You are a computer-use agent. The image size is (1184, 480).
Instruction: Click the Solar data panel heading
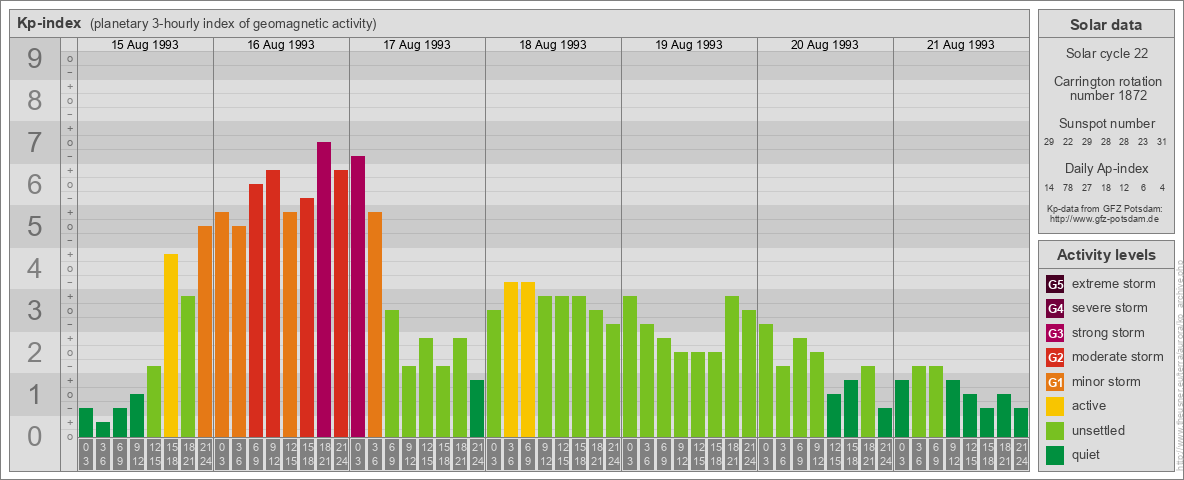(1105, 25)
